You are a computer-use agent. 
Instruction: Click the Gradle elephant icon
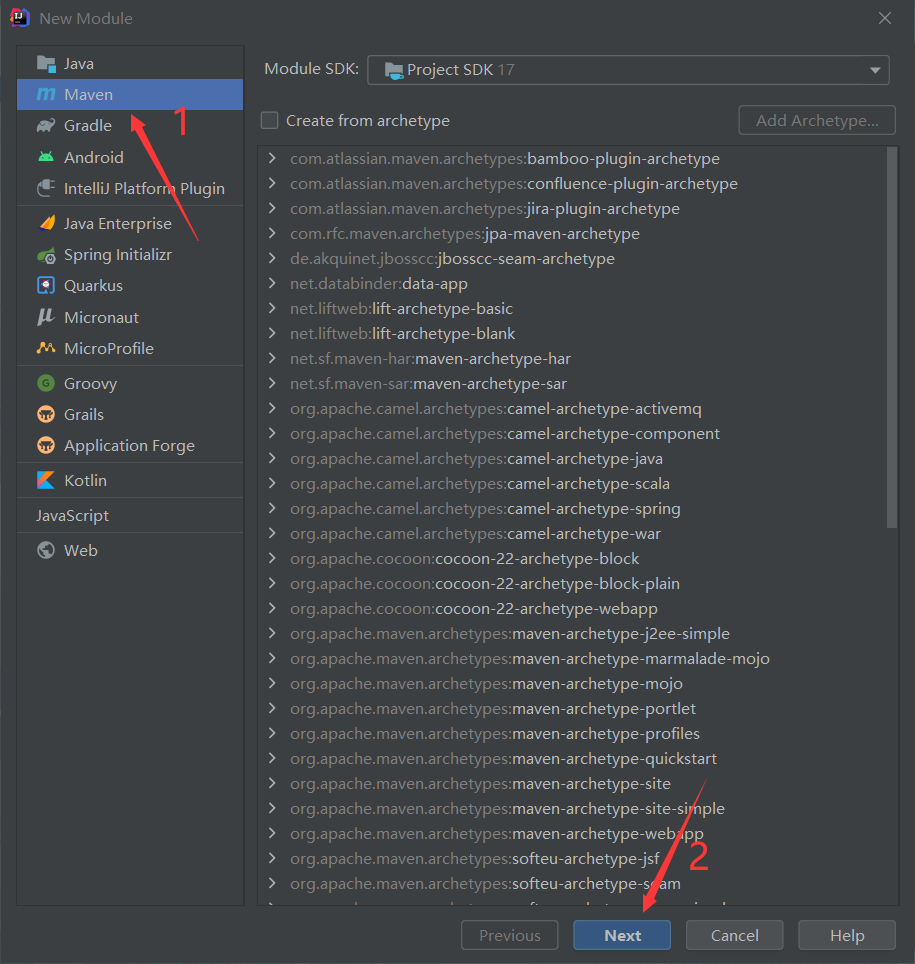pos(46,126)
